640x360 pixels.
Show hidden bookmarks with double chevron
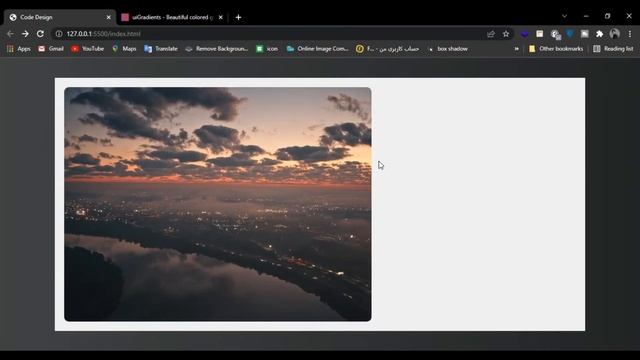(x=517, y=49)
